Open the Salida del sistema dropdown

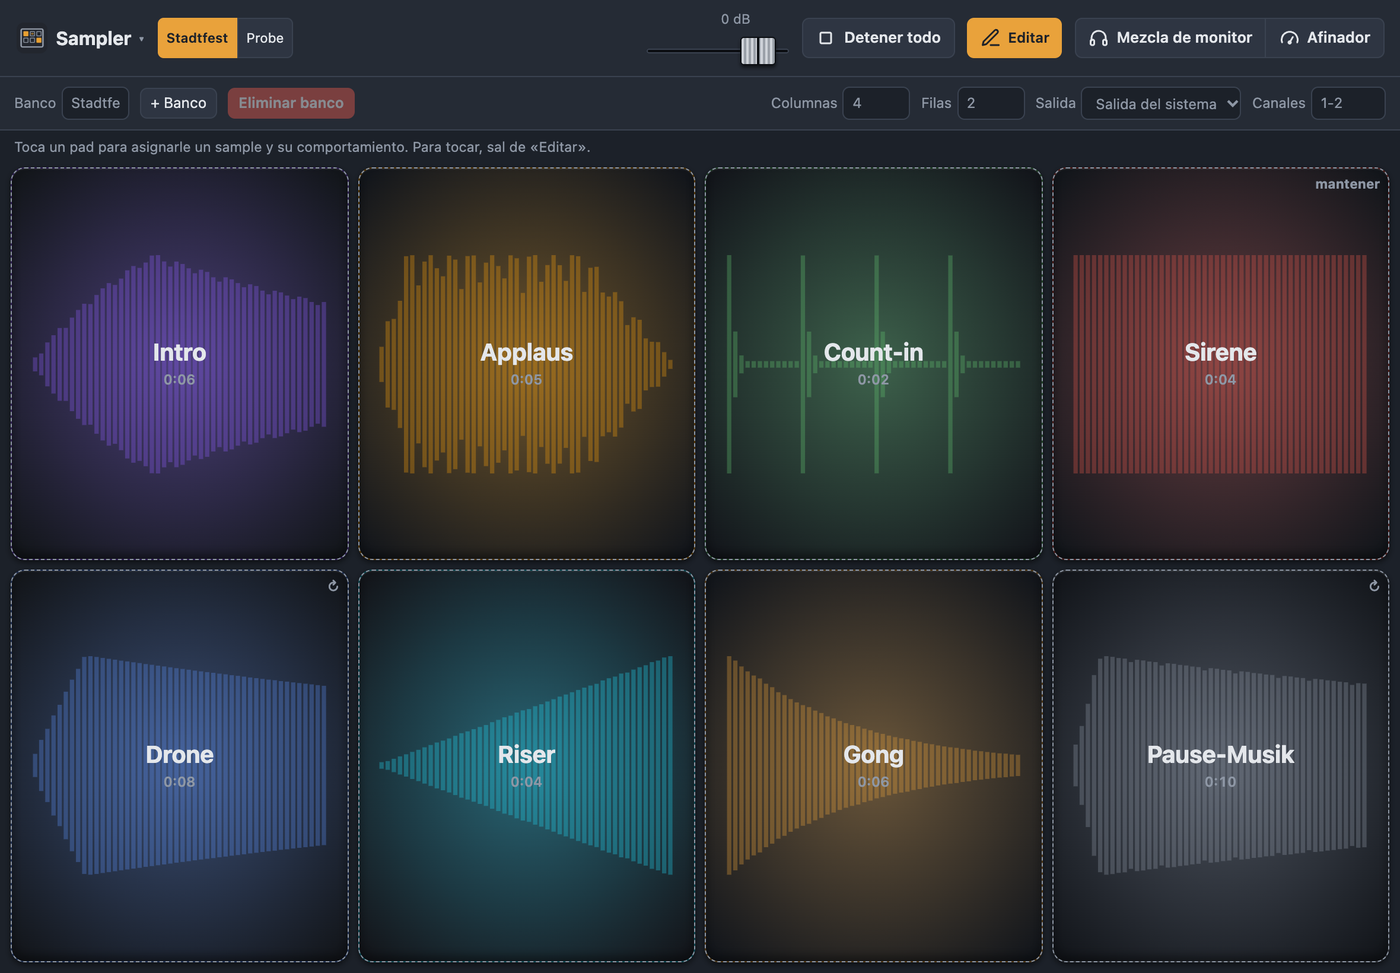coord(1161,103)
